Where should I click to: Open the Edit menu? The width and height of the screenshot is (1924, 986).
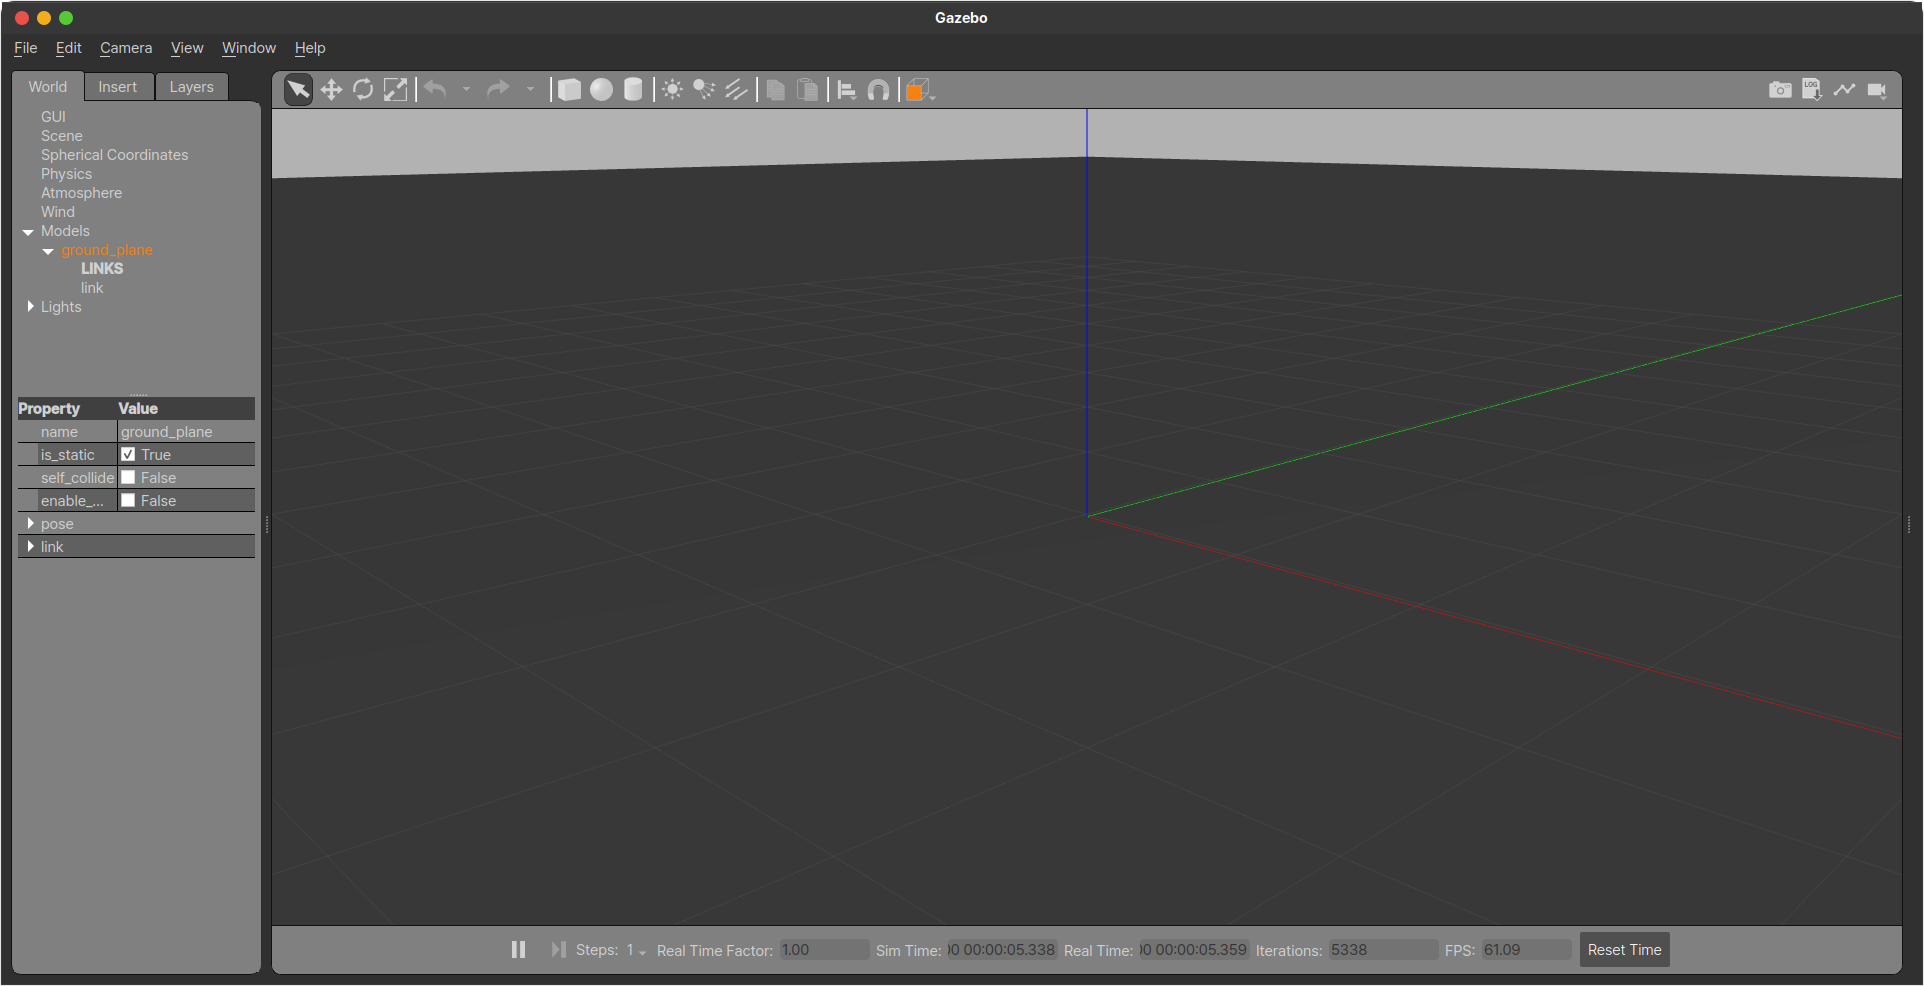pos(69,48)
